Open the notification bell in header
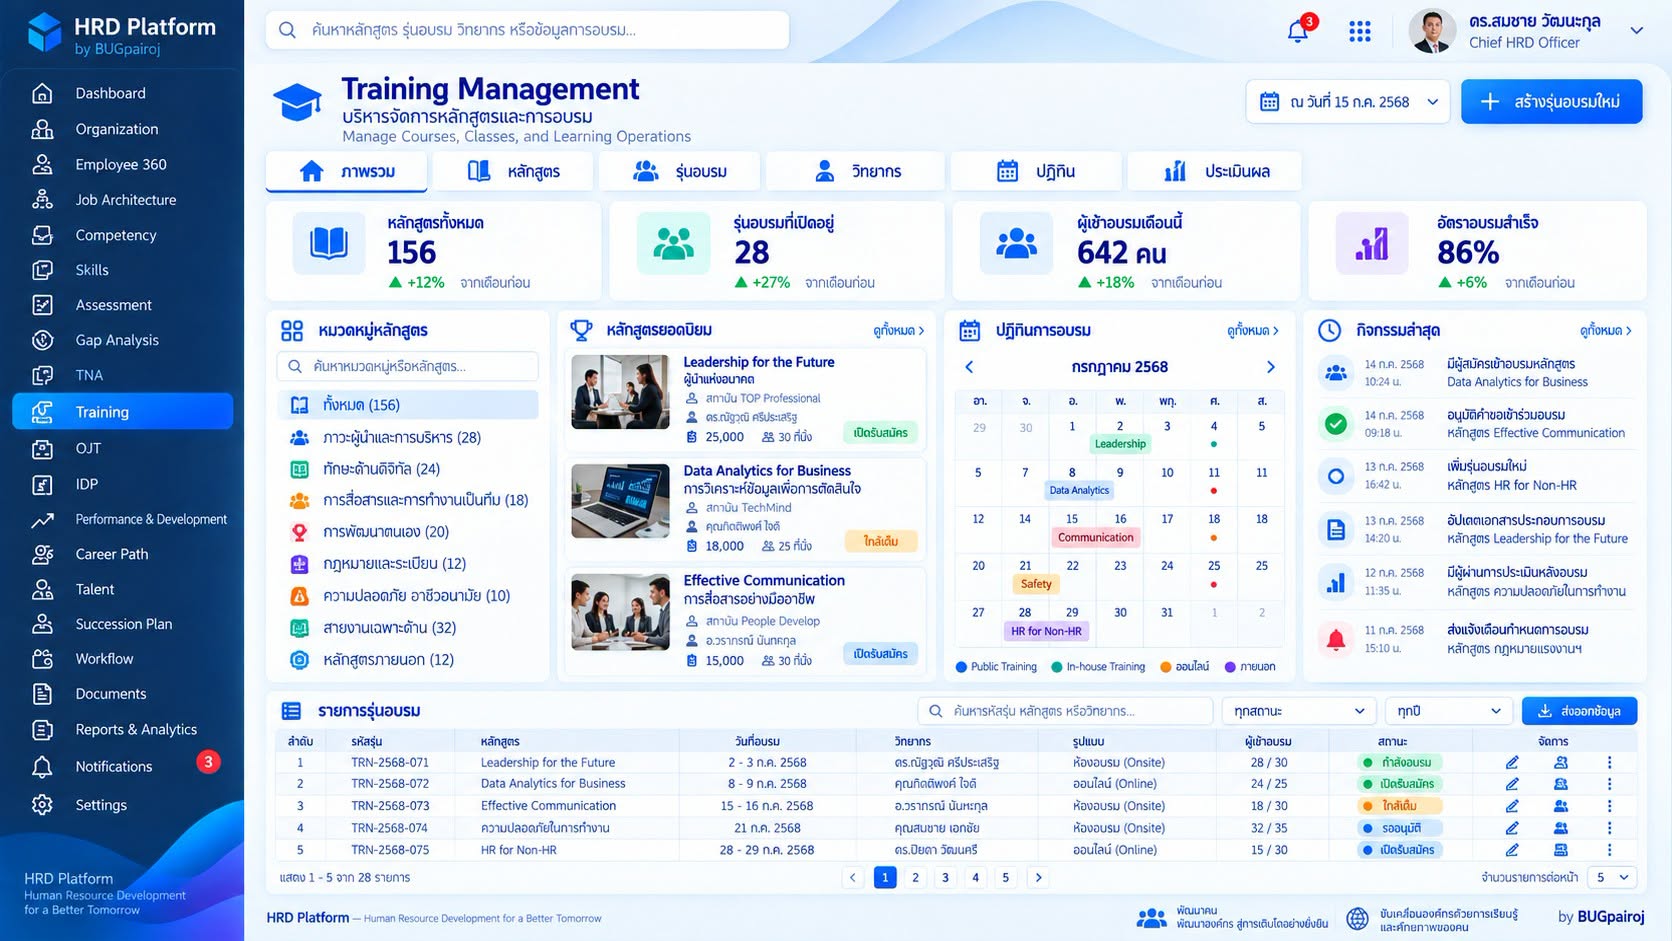Viewport: 1672px width, 941px height. (1298, 31)
